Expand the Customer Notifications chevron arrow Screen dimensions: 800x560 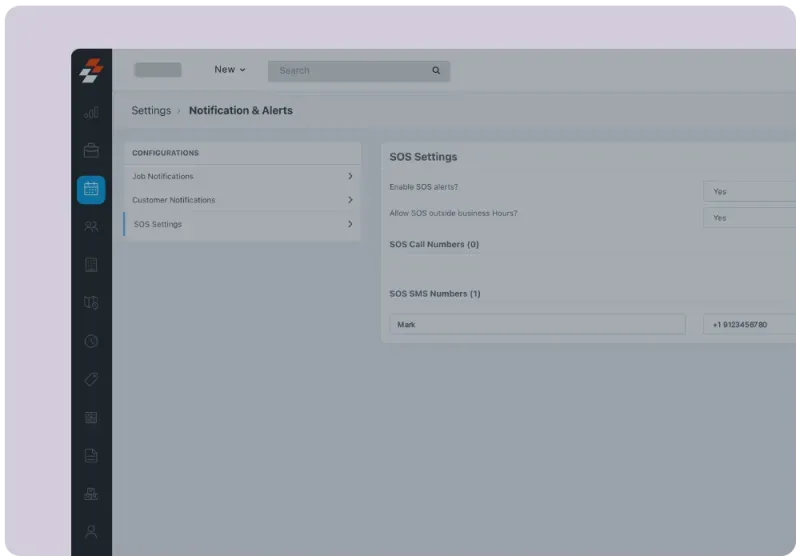point(350,200)
